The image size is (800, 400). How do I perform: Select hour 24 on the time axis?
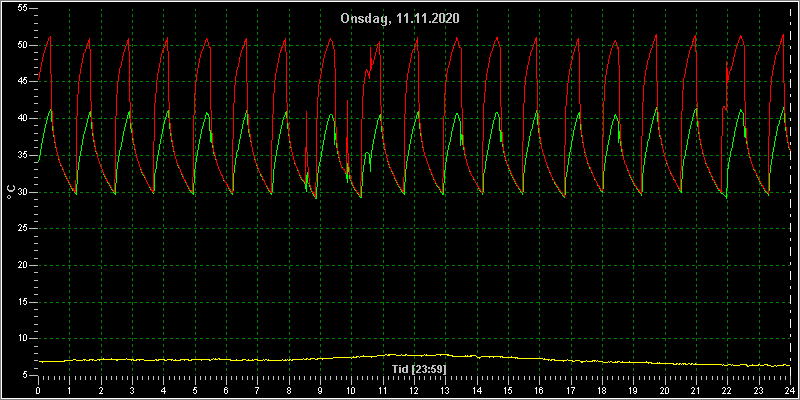point(790,389)
